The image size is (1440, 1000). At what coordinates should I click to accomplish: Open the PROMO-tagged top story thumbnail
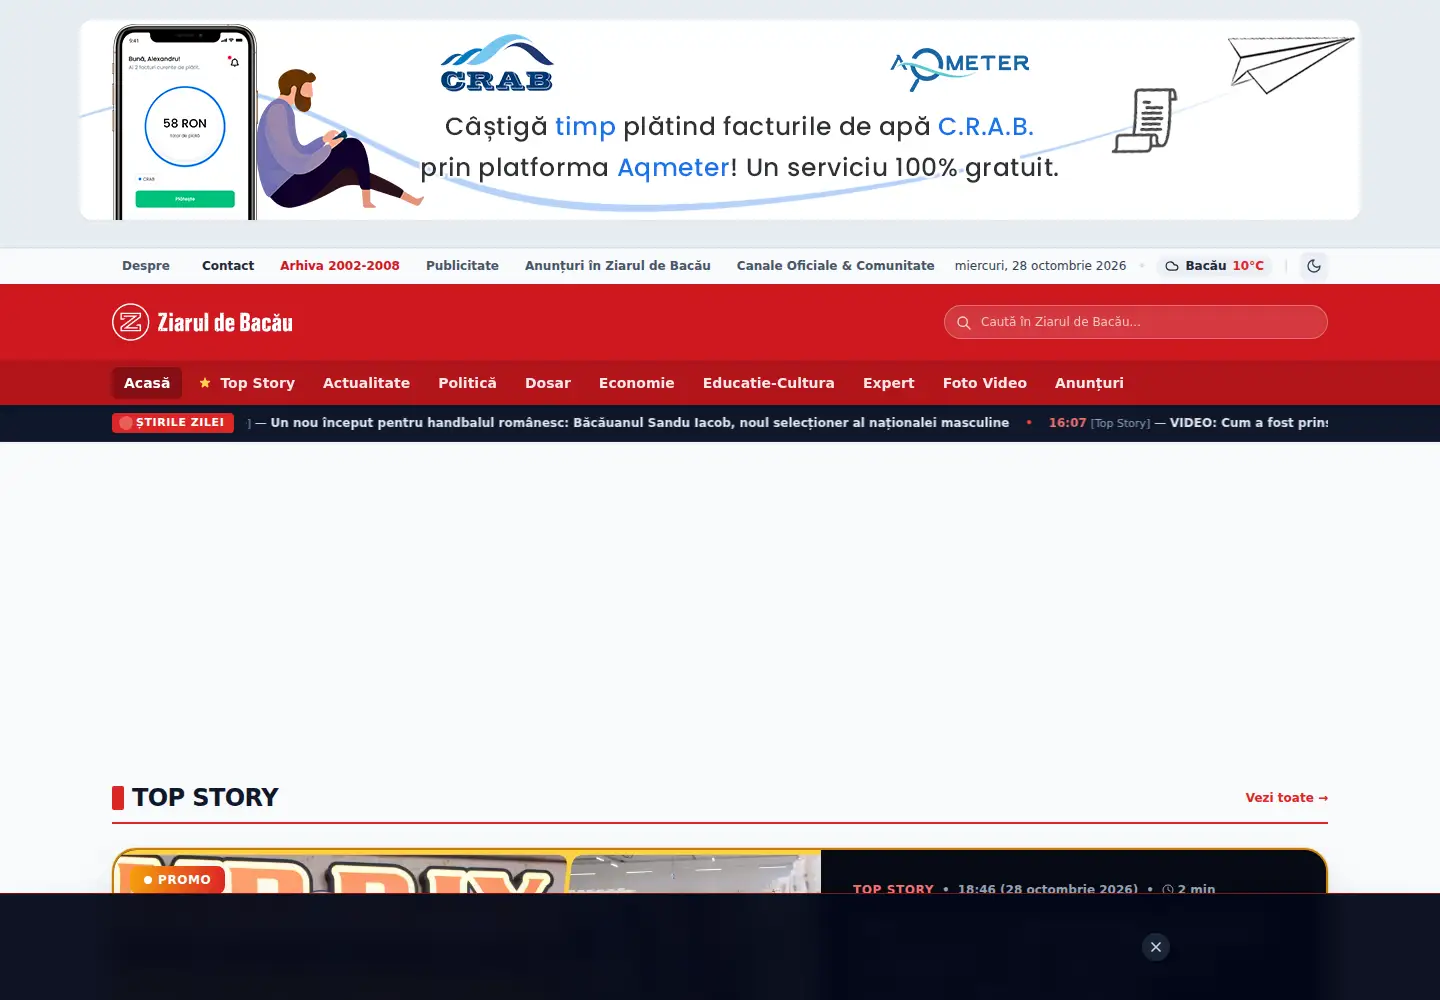tap(467, 872)
